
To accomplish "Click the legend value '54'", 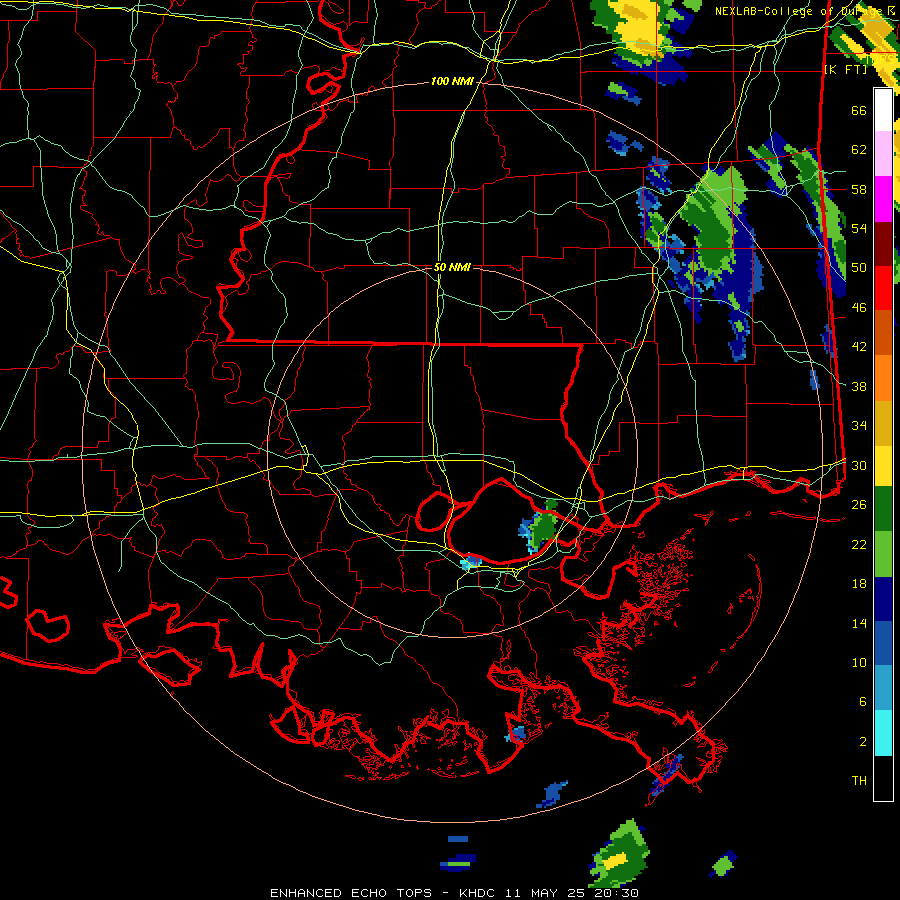I will click(x=859, y=228).
